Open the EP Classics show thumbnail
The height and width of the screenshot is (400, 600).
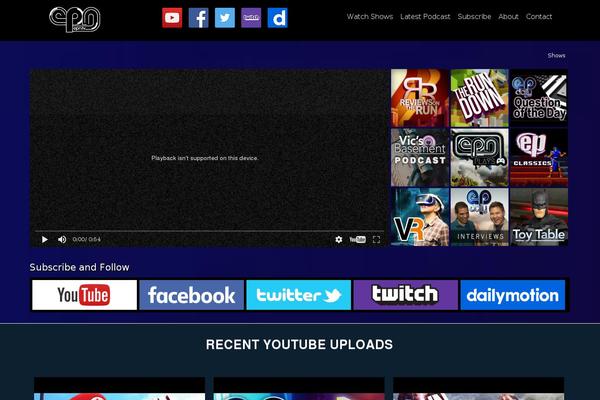539,157
